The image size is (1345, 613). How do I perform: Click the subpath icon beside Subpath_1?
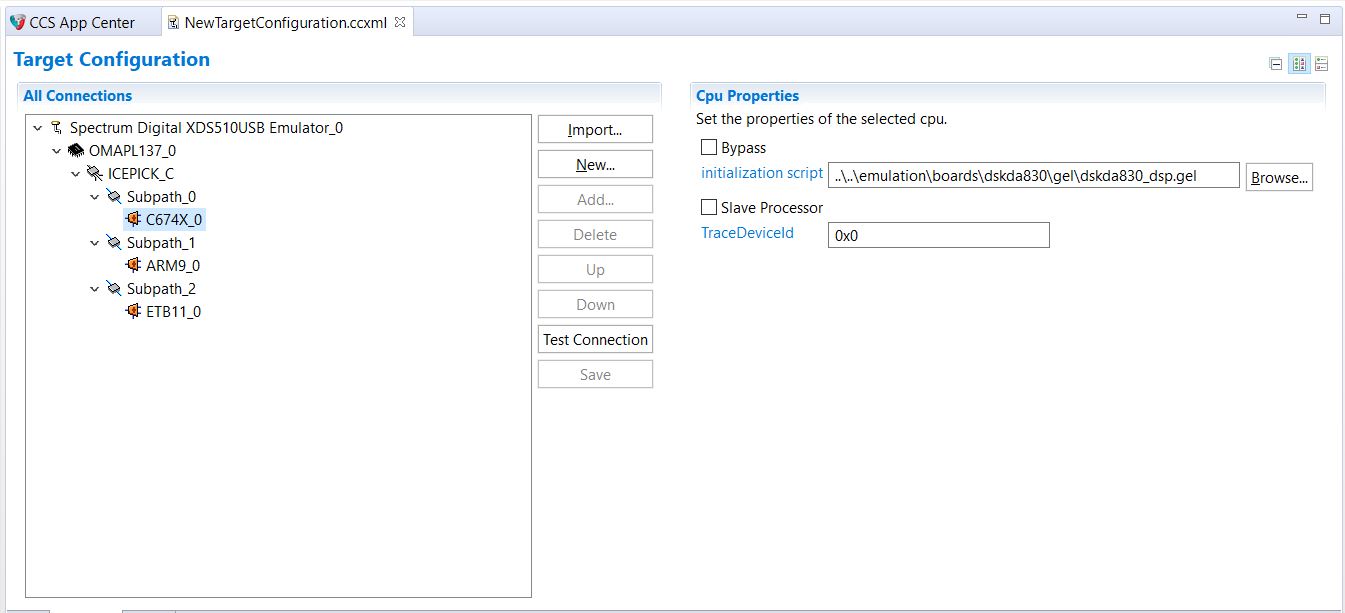click(x=114, y=243)
